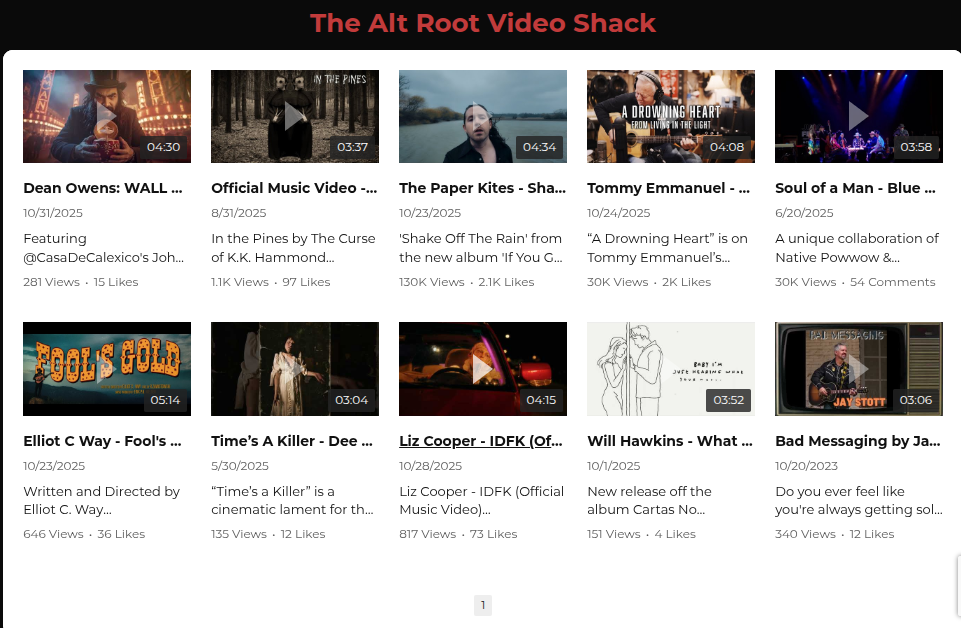Screen dimensions: 961x628
Task: Play the In the Pines video
Action: point(294,116)
